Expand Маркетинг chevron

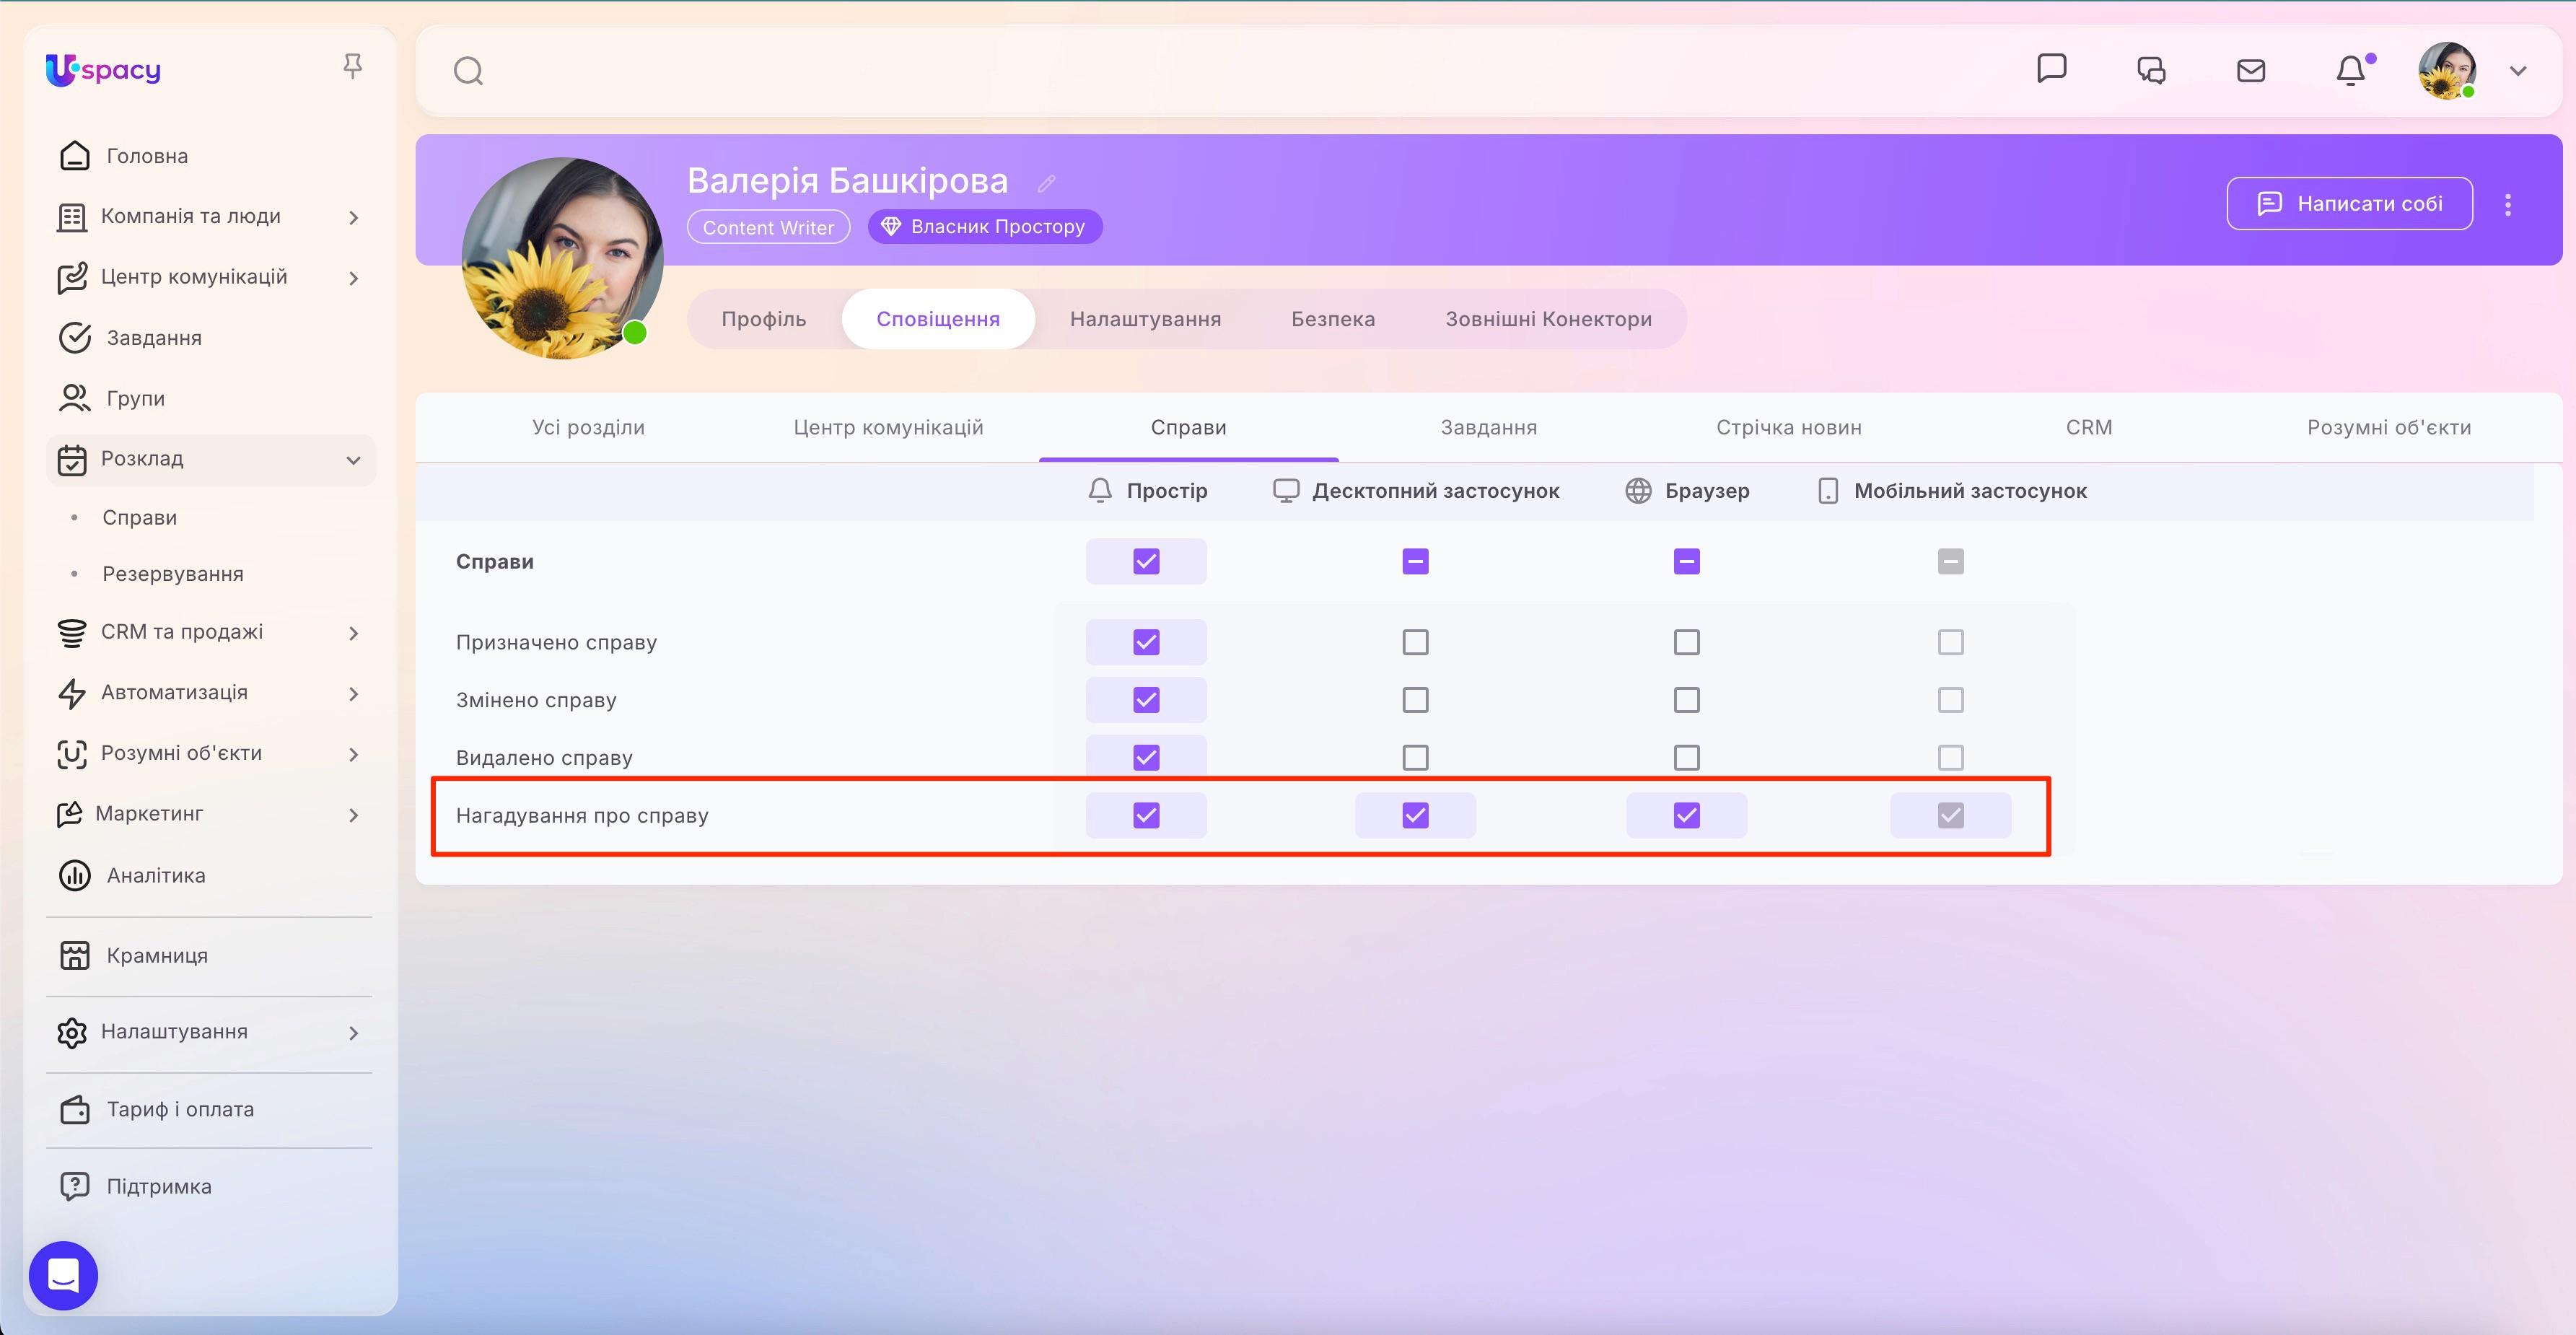[x=353, y=815]
